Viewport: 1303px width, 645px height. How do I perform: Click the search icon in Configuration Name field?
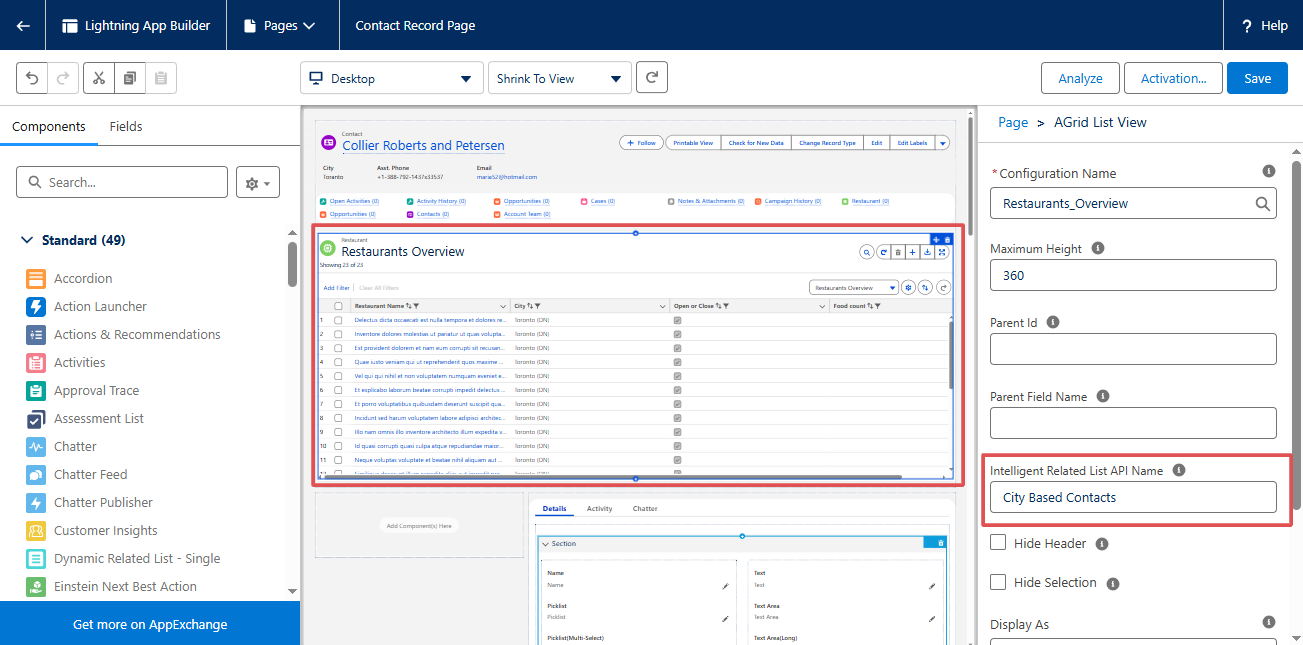[x=1263, y=203]
